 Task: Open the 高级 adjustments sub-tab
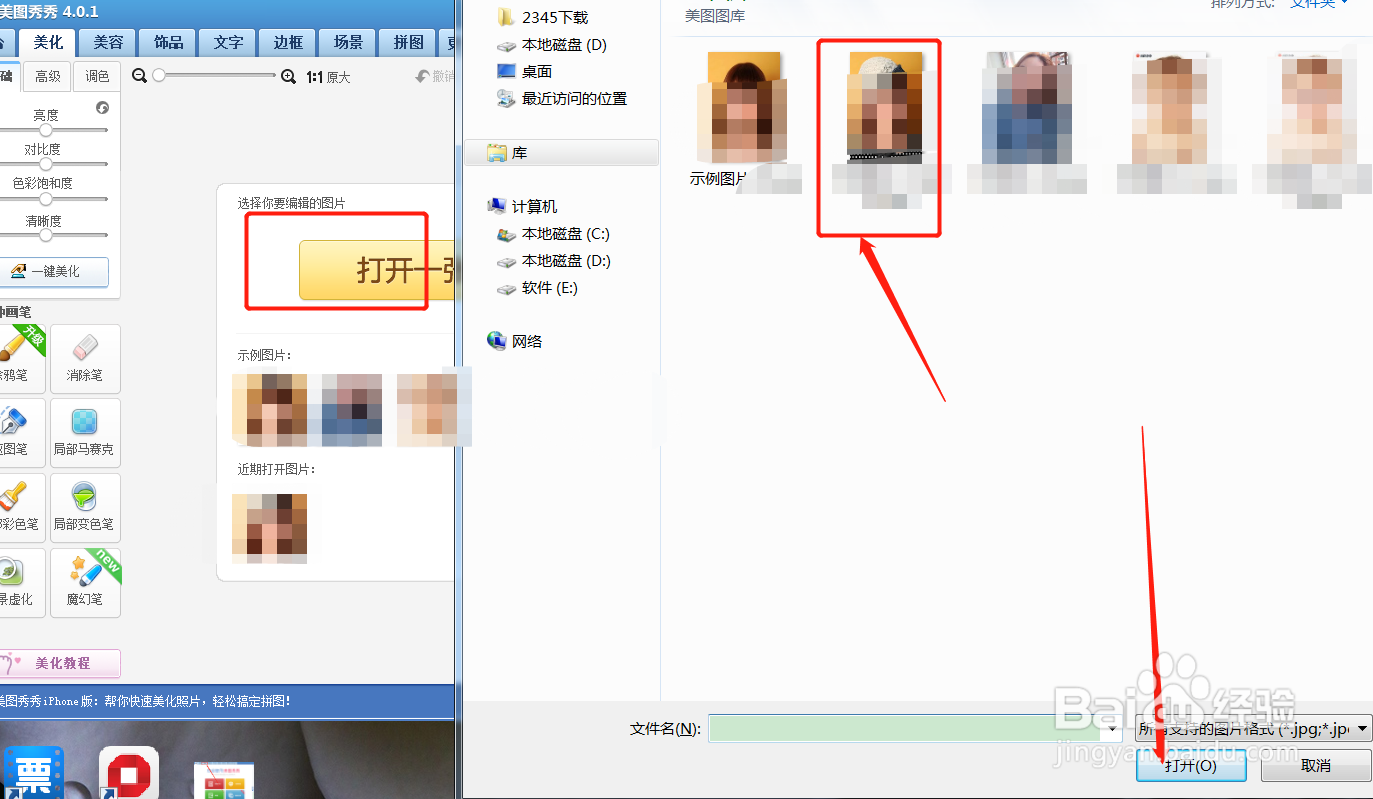coord(48,77)
